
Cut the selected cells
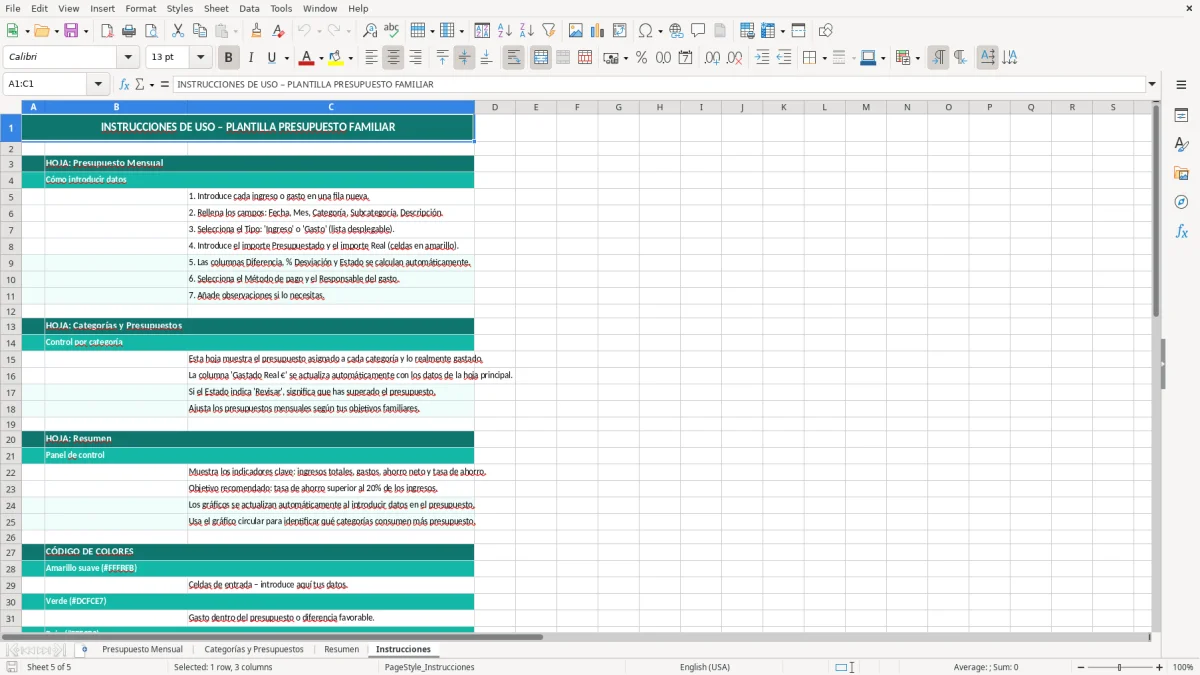point(178,31)
